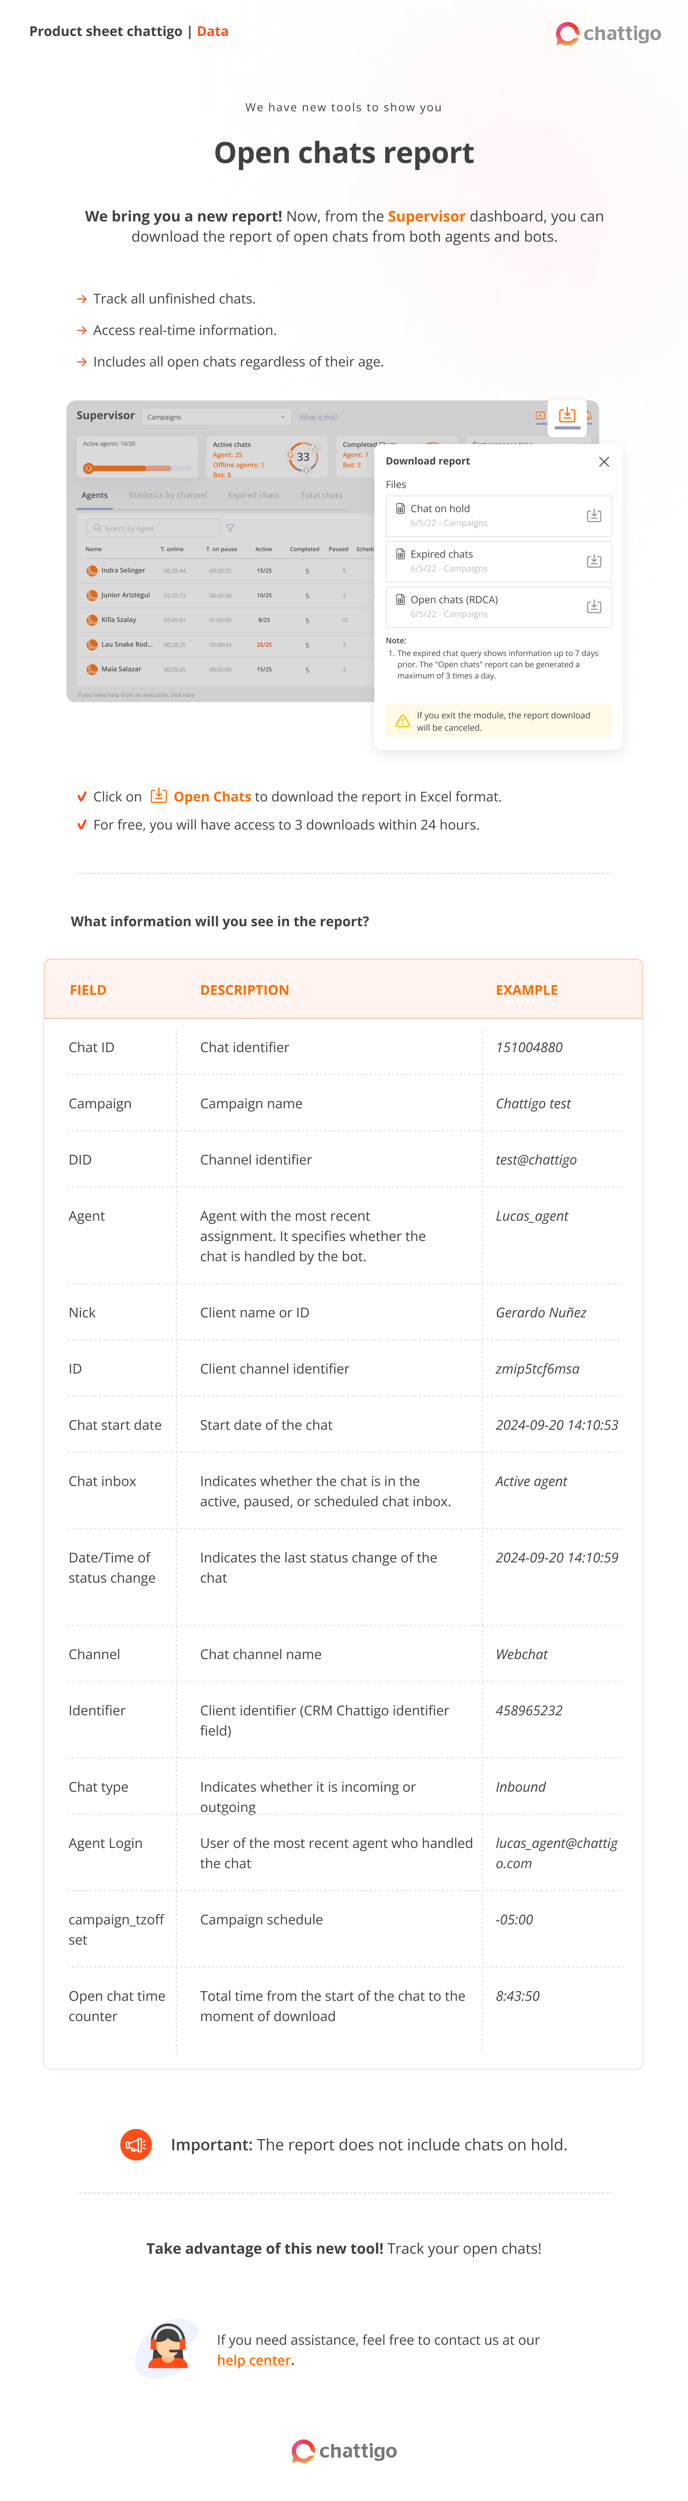Click the chattigo logo in the footer
Image resolution: width=688 pixels, height=2501 pixels.
pos(344,2450)
